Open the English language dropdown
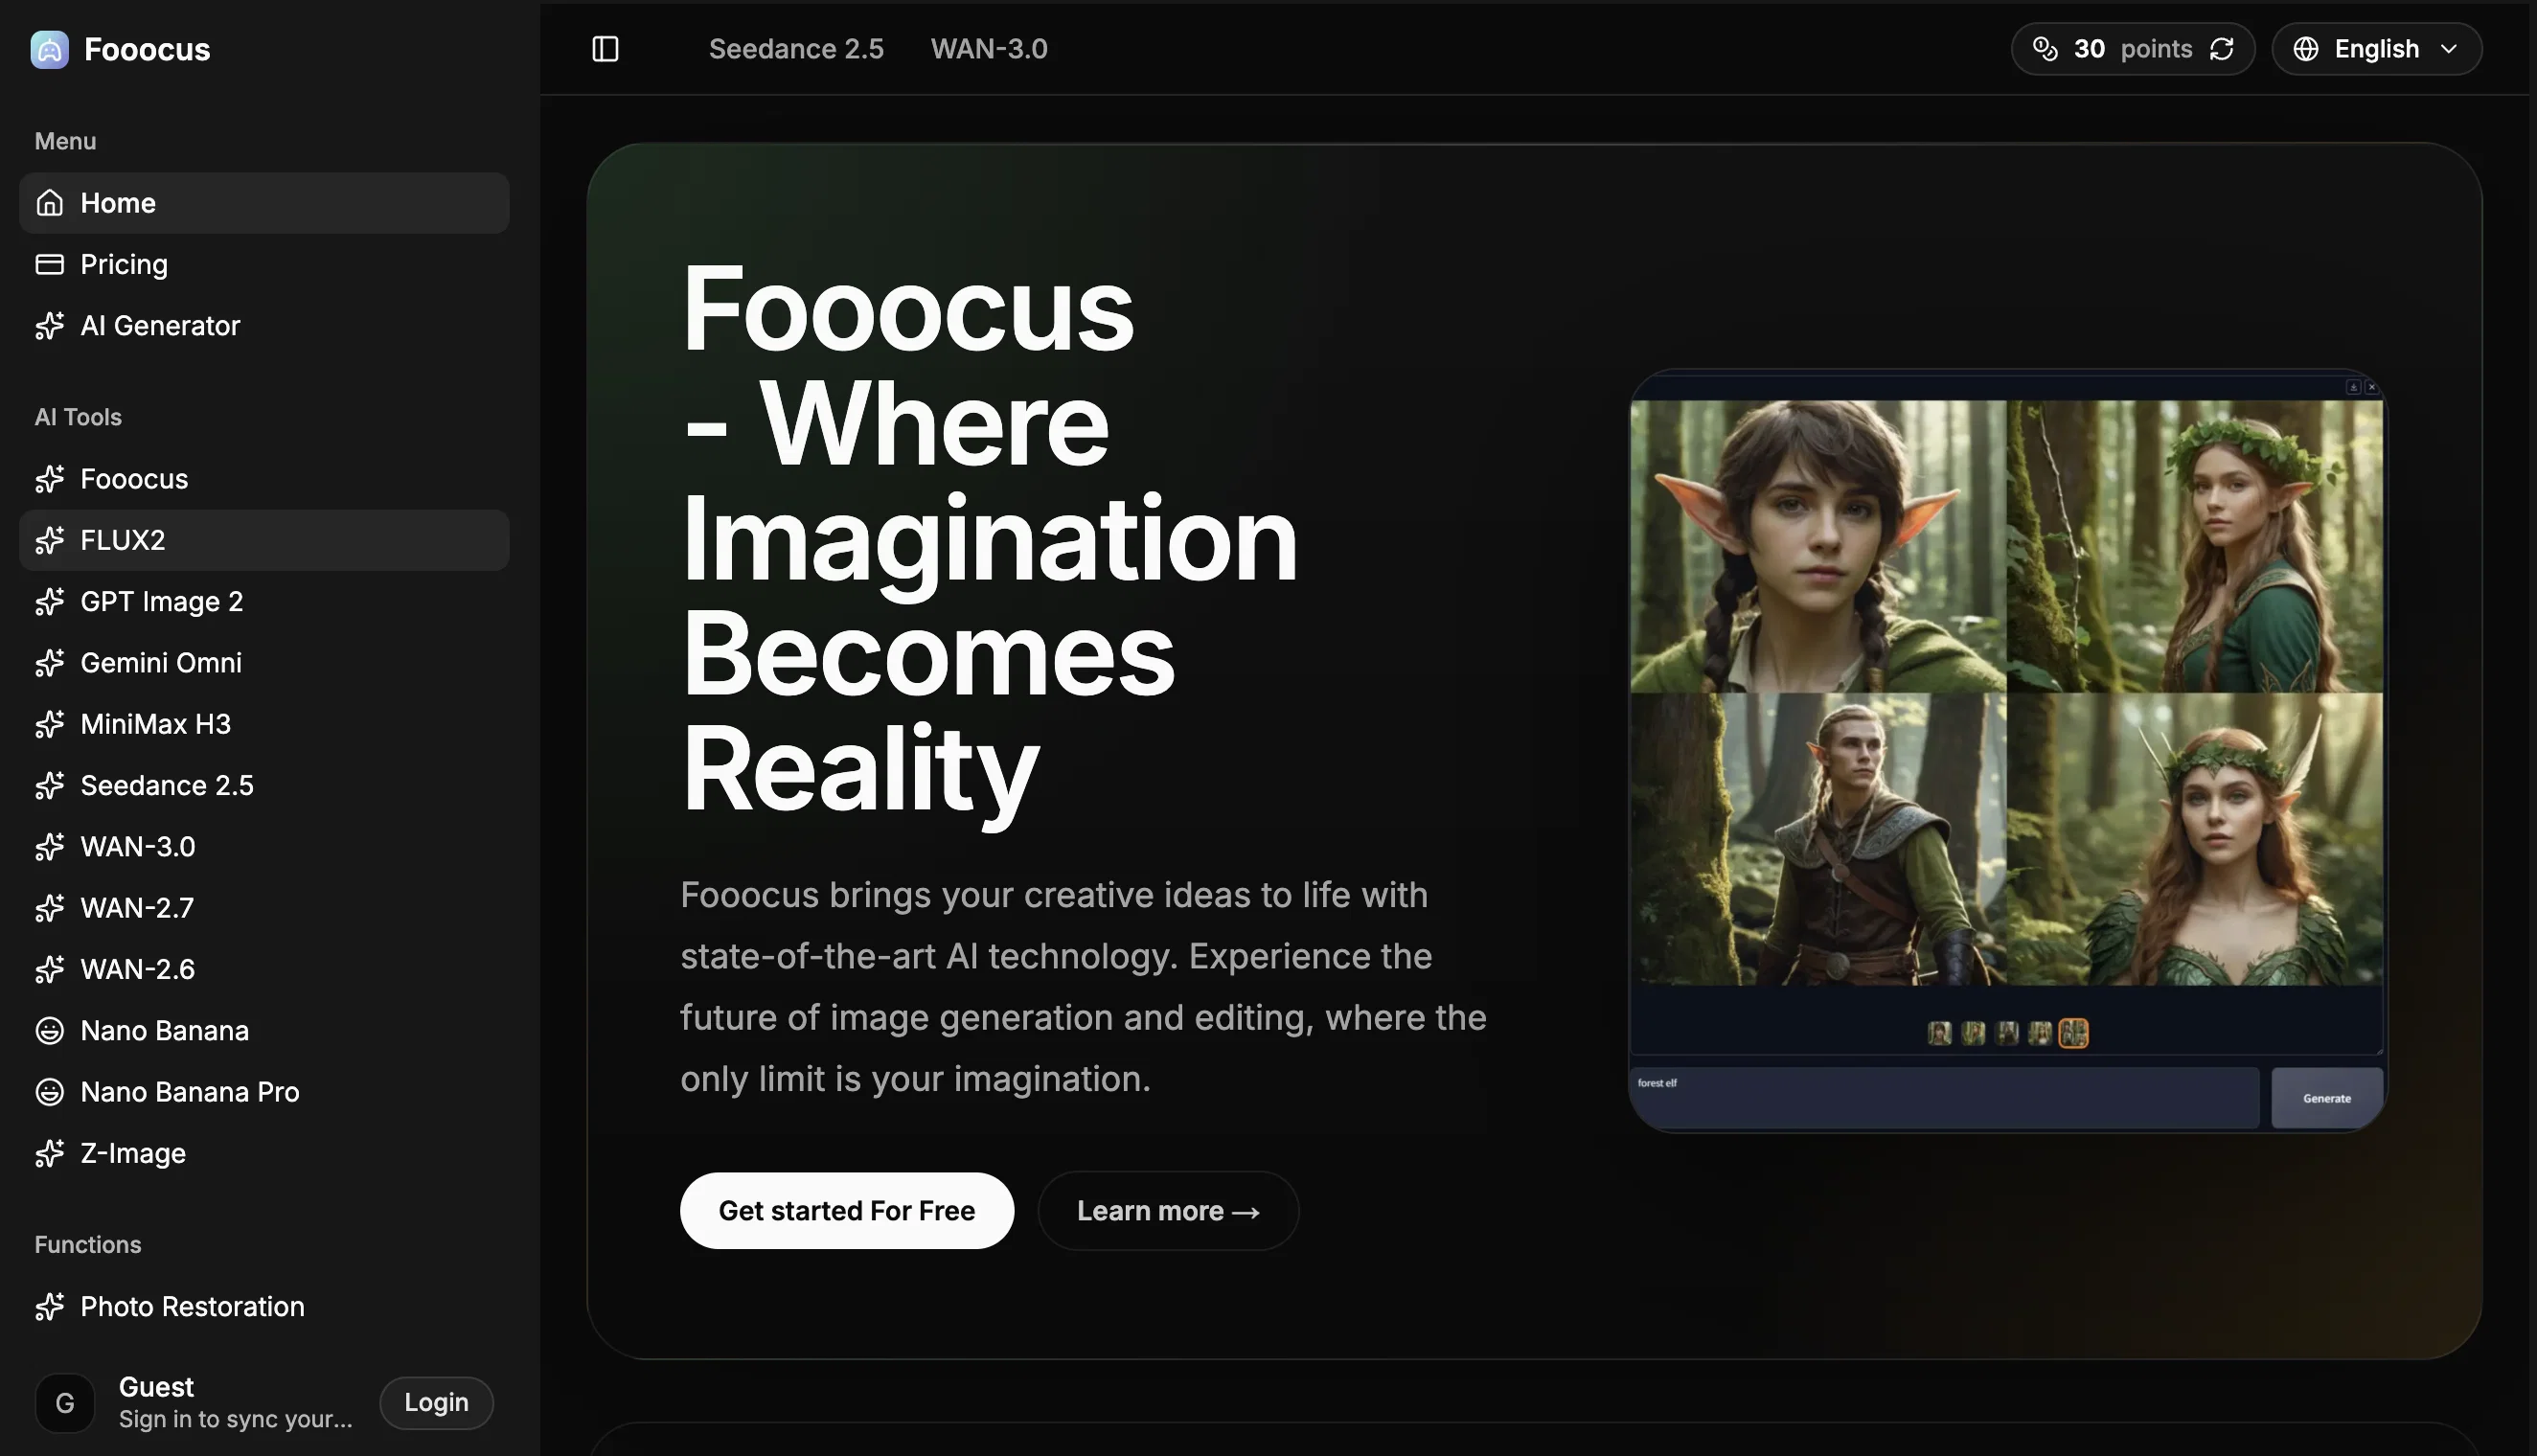The height and width of the screenshot is (1456, 2537). click(x=2377, y=49)
